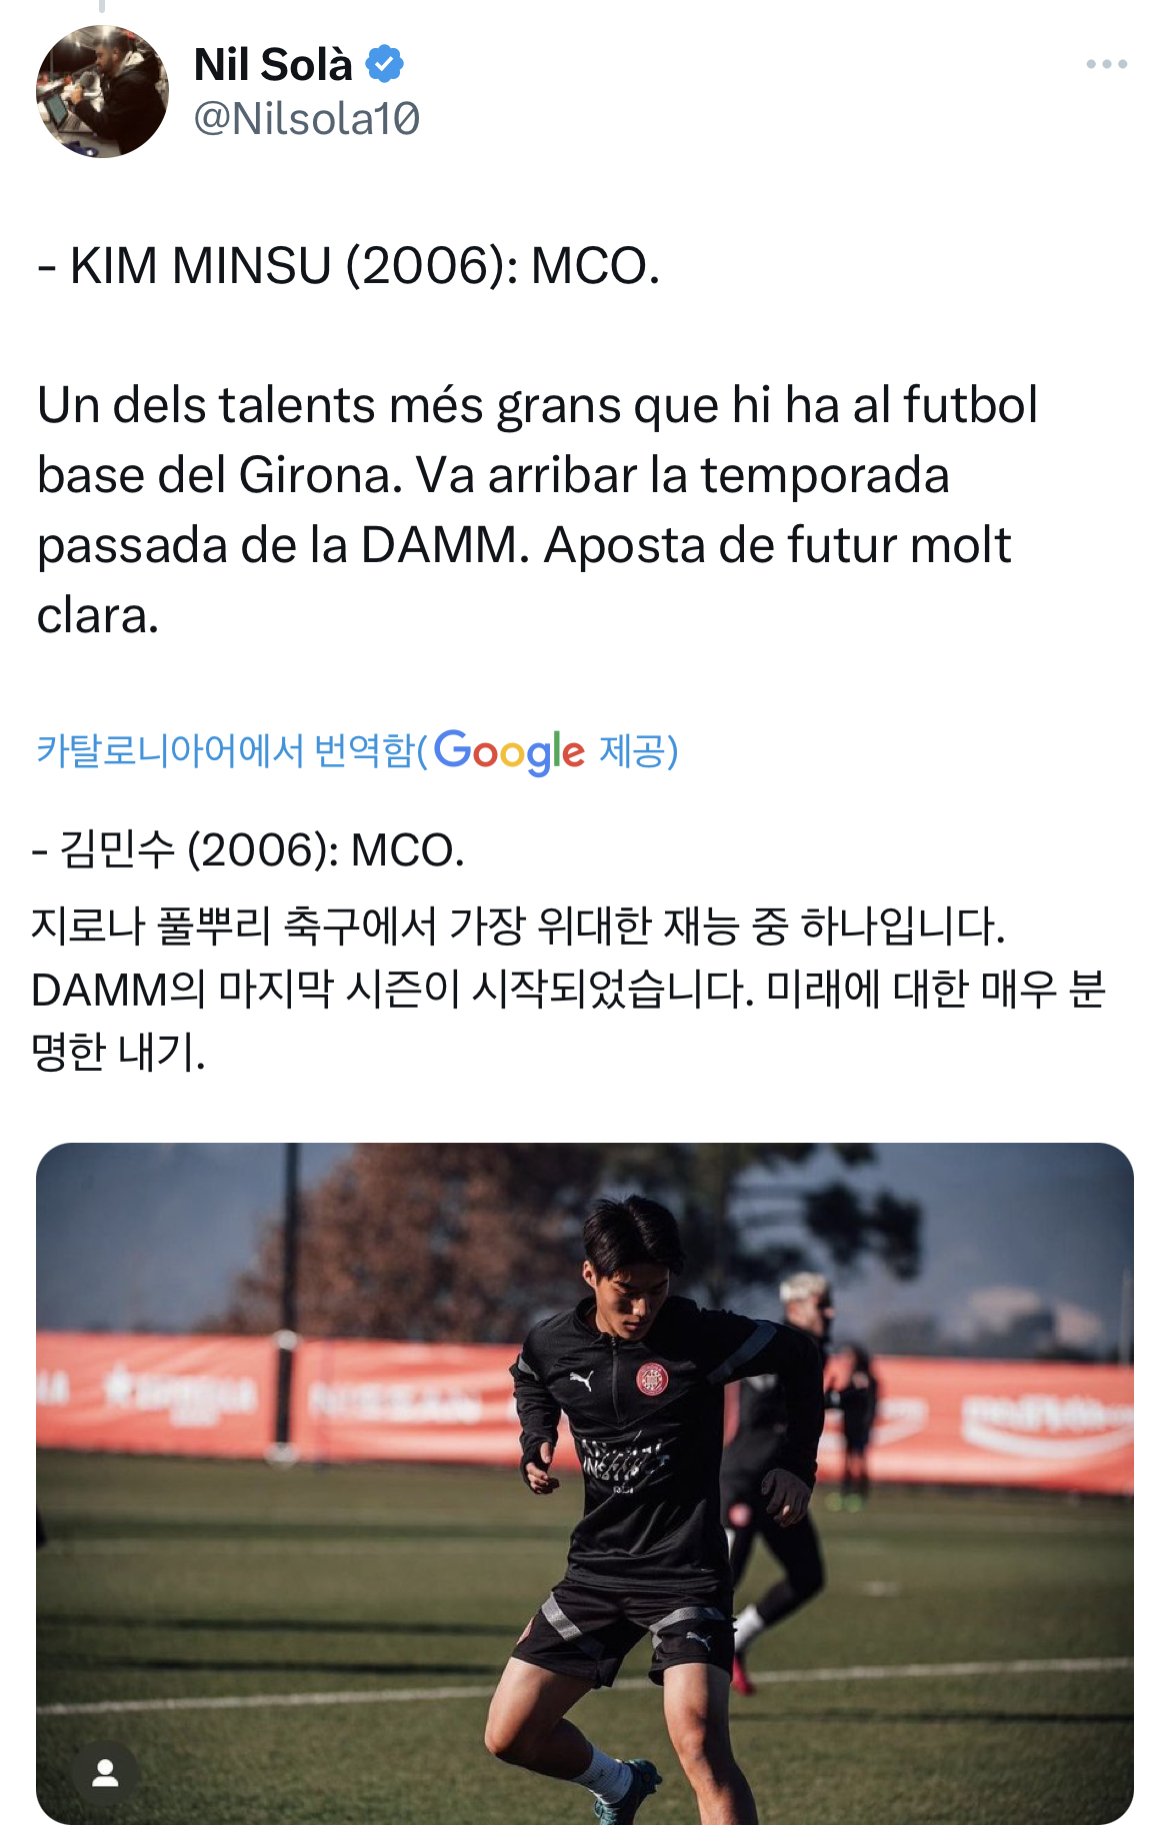The height and width of the screenshot is (1844, 1170).
Task: Tap the 제공) text after Google logo
Action: [x=638, y=751]
